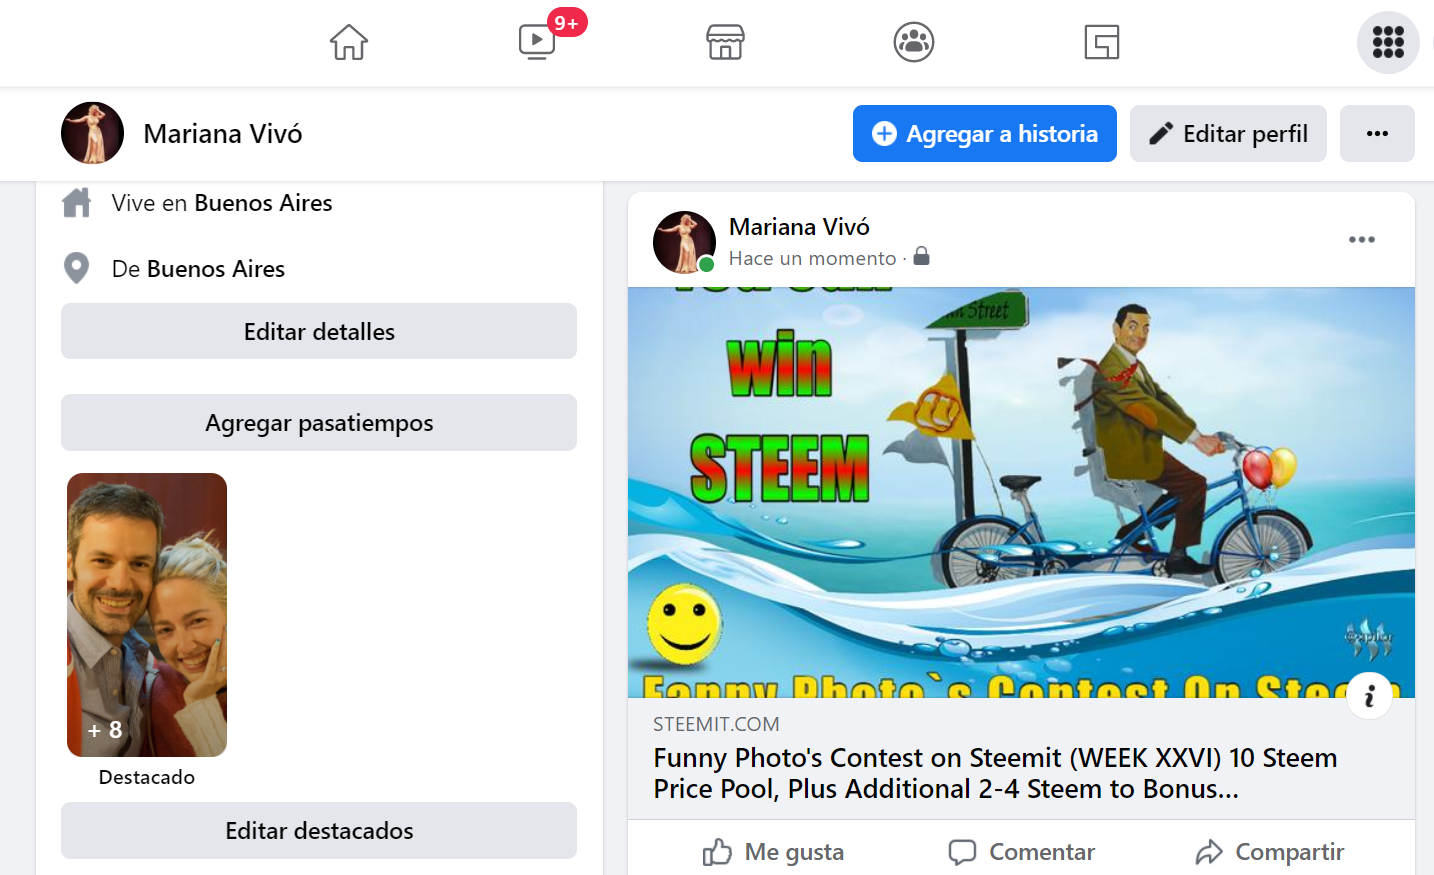Click Mariana Vivó avatar in profile header
The height and width of the screenshot is (875, 1434).
(x=92, y=133)
